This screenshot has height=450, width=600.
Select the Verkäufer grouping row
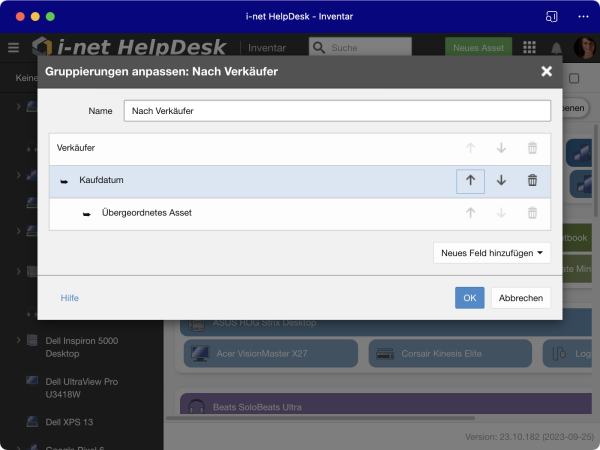(250, 148)
